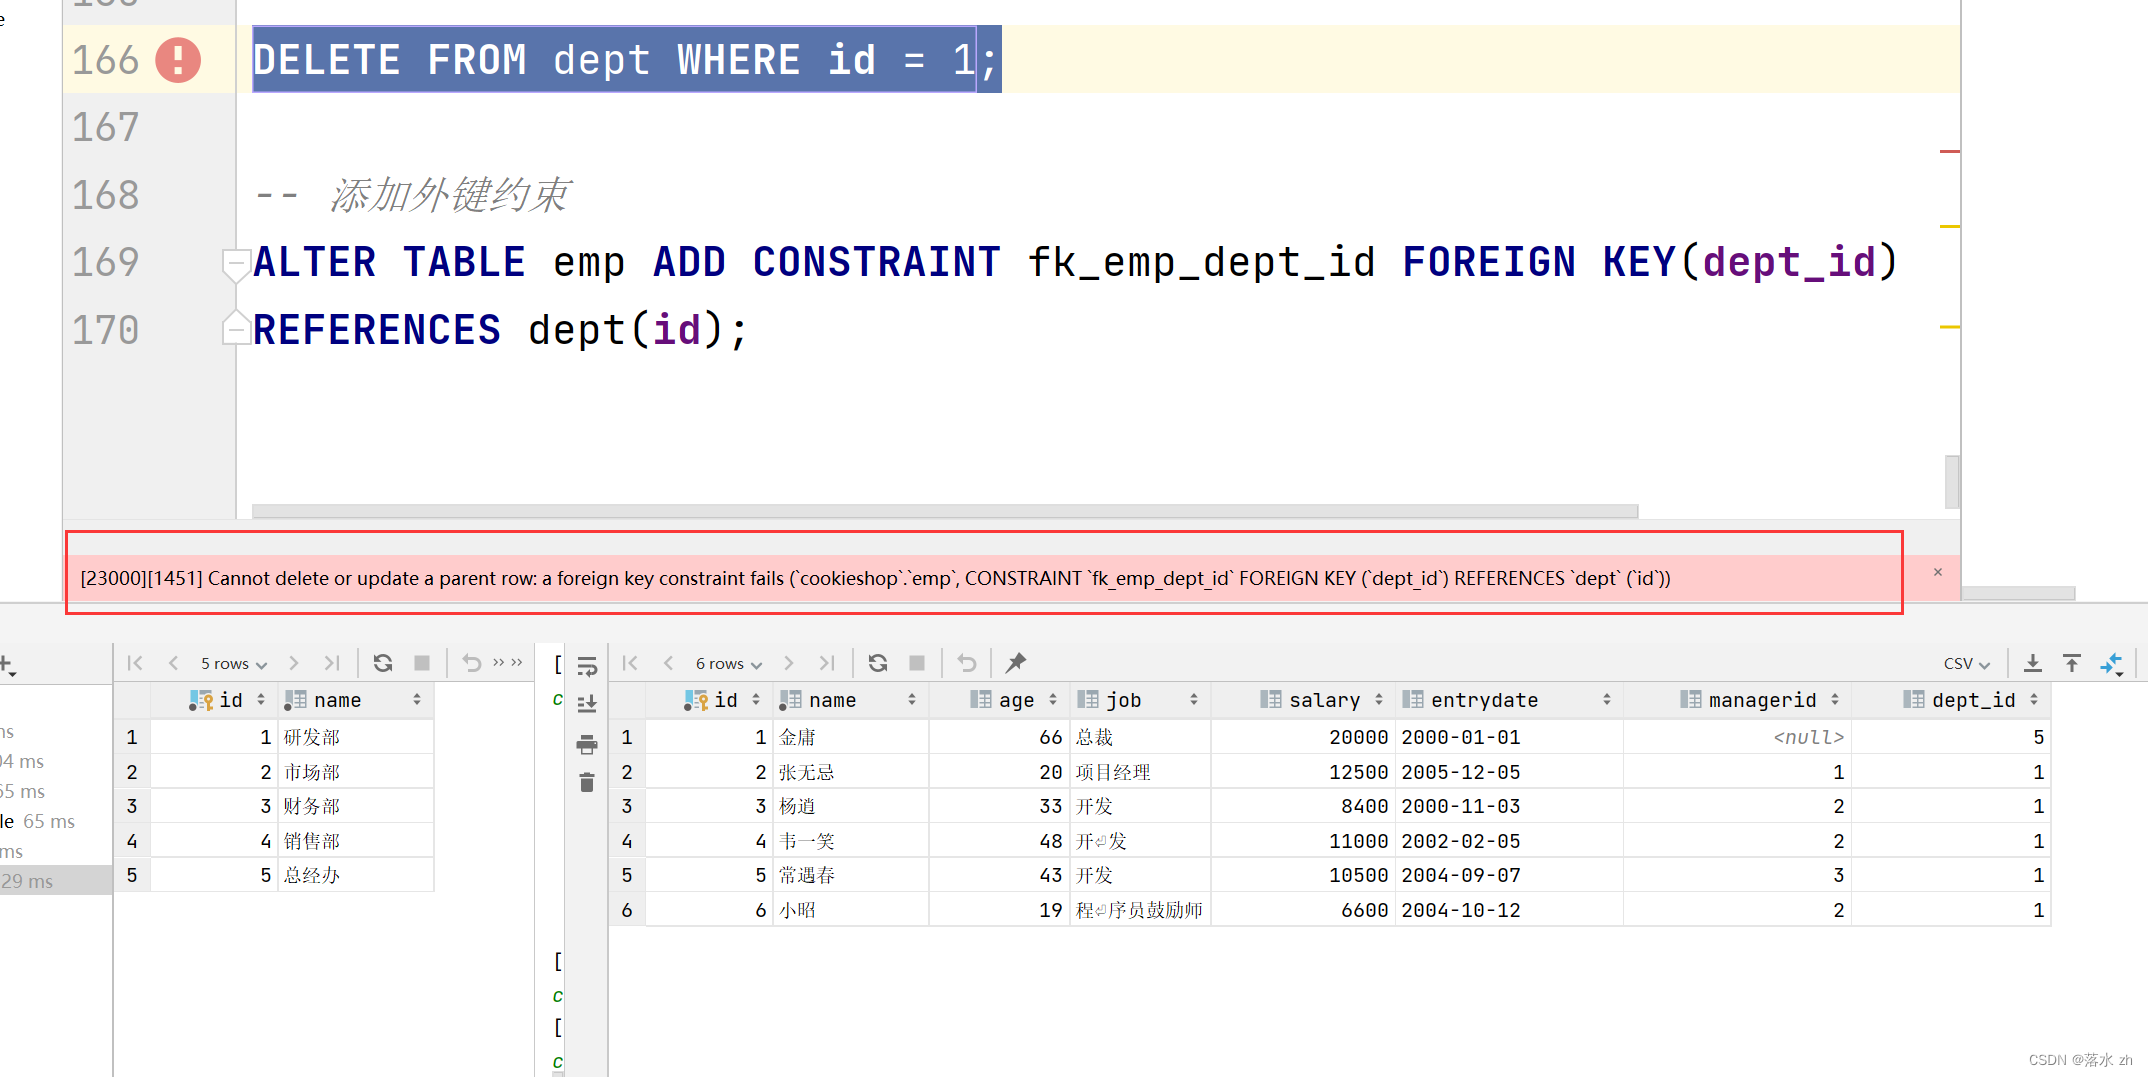Image resolution: width=2148 pixels, height=1077 pixels.
Task: Select dept cell 市场部
Action: pyautogui.click(x=356, y=772)
